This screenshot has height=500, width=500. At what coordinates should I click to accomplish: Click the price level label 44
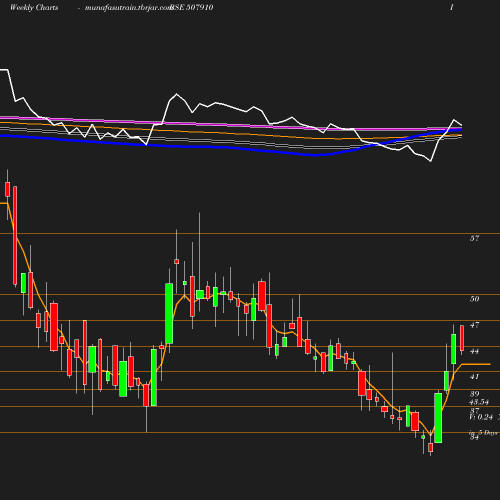coord(474,351)
